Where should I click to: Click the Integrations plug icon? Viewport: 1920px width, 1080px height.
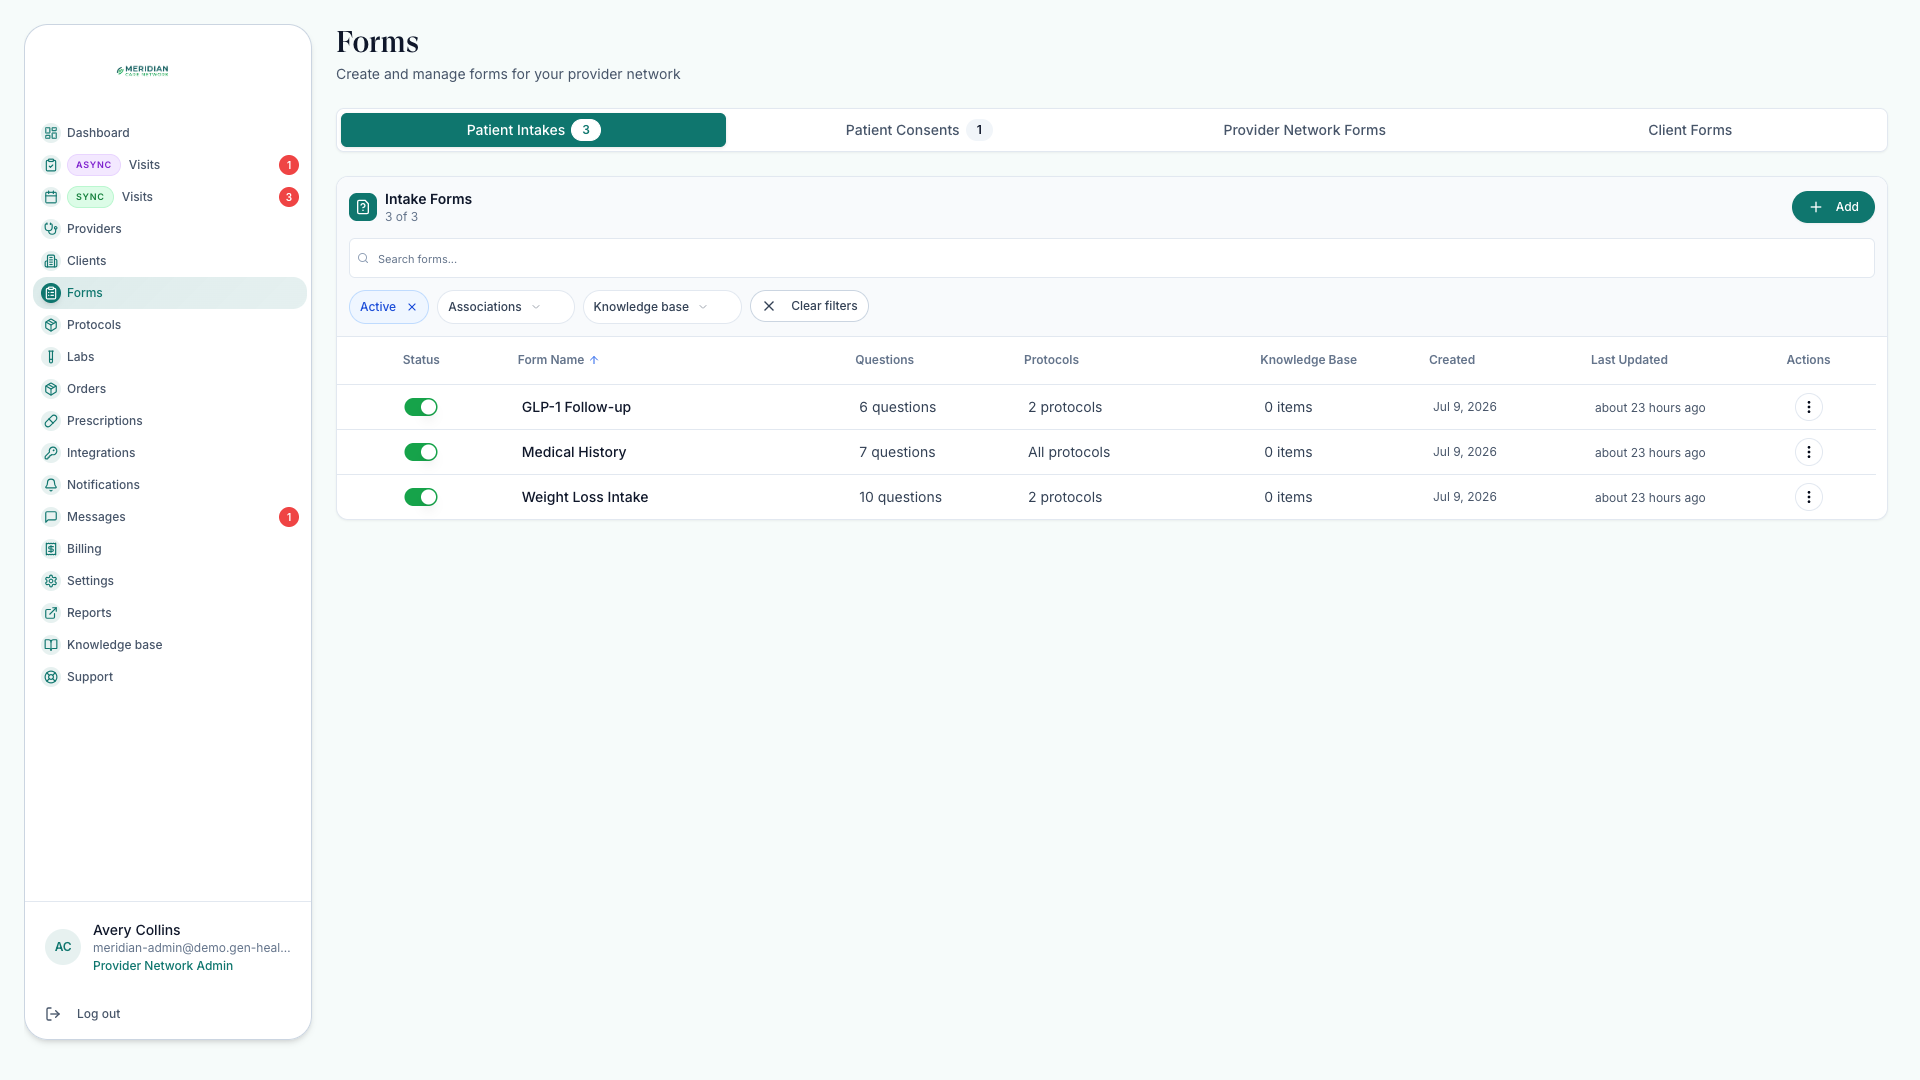[51, 453]
